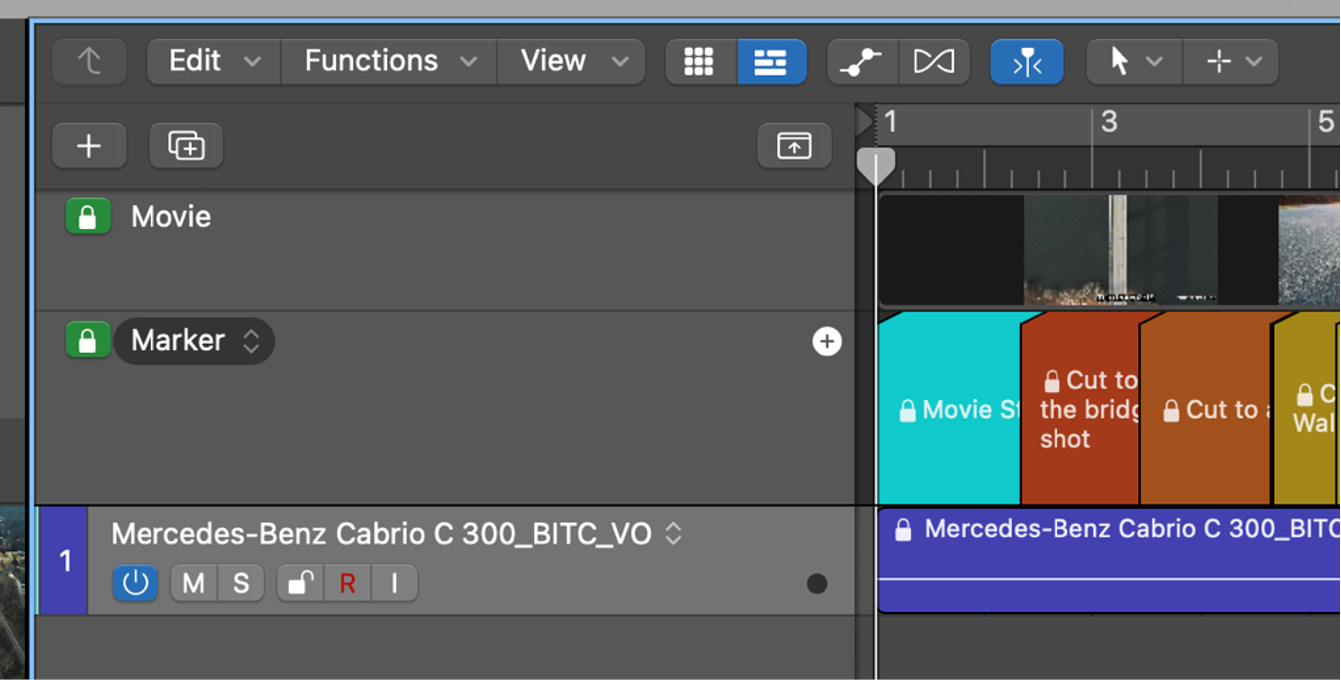This screenshot has width=1341, height=680.
Task: Open the pointer tool menu
Action: [x=1135, y=61]
